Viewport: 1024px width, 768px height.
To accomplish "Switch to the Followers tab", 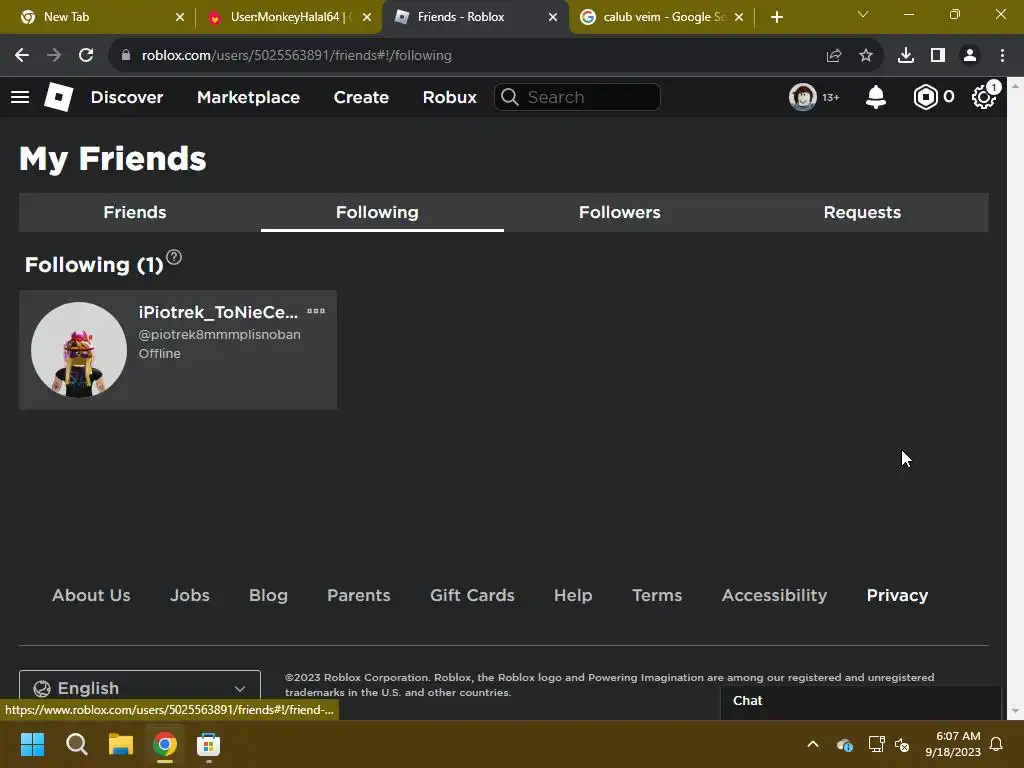I will 620,212.
